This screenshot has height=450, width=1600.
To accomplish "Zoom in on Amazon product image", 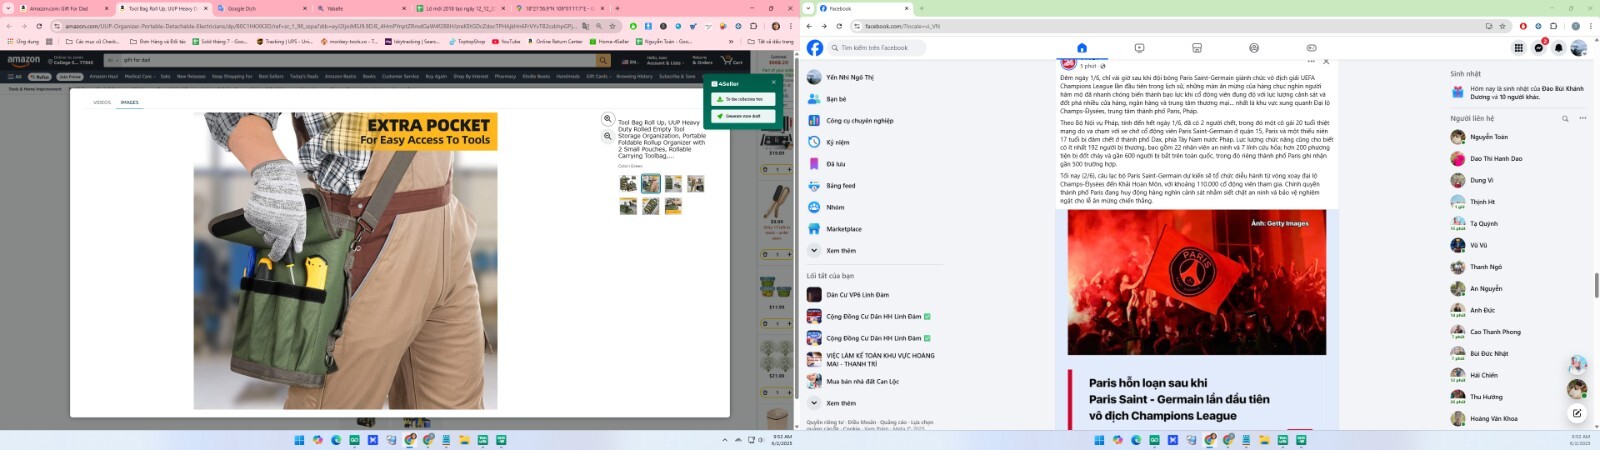I will 607,119.
